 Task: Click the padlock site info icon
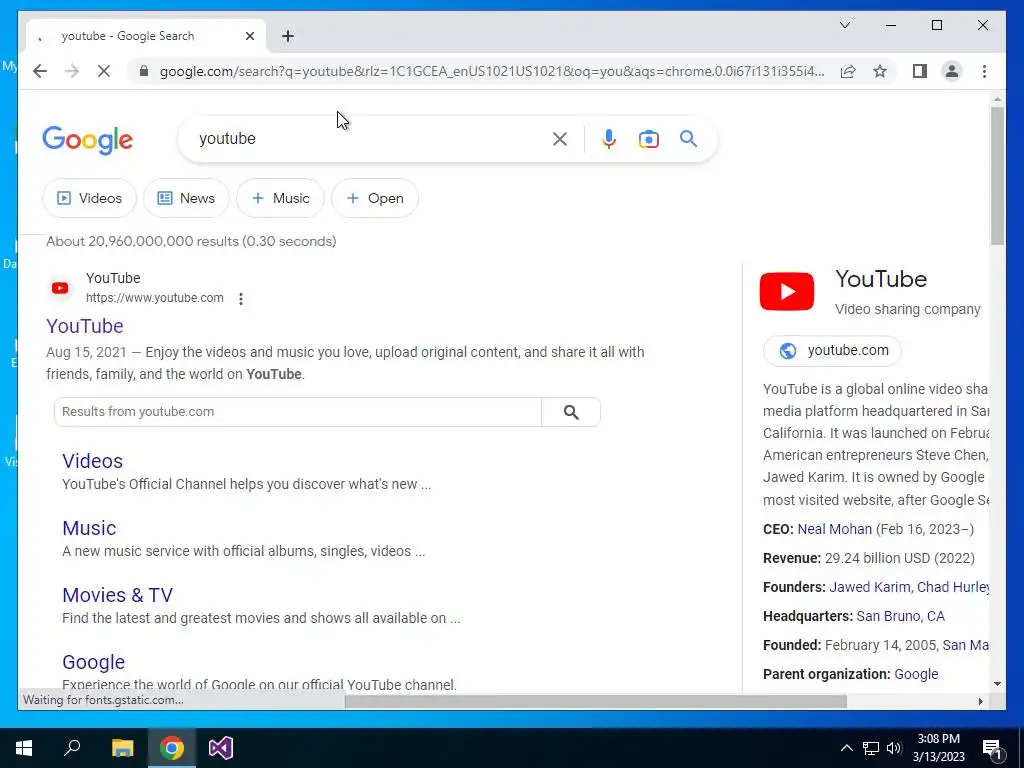(x=144, y=71)
